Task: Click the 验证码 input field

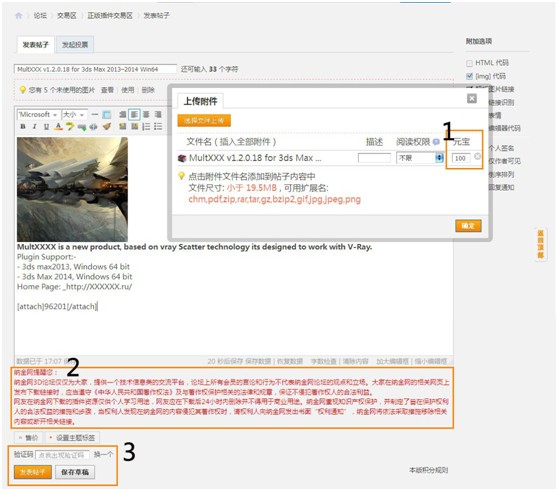Action: [62, 455]
